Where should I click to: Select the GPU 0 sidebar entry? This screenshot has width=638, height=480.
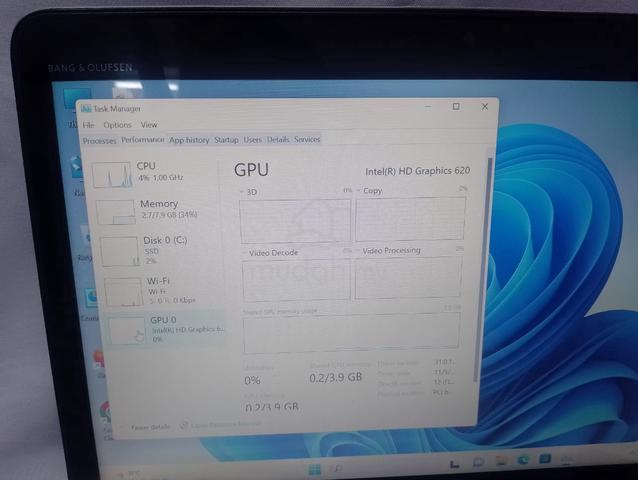tap(165, 329)
